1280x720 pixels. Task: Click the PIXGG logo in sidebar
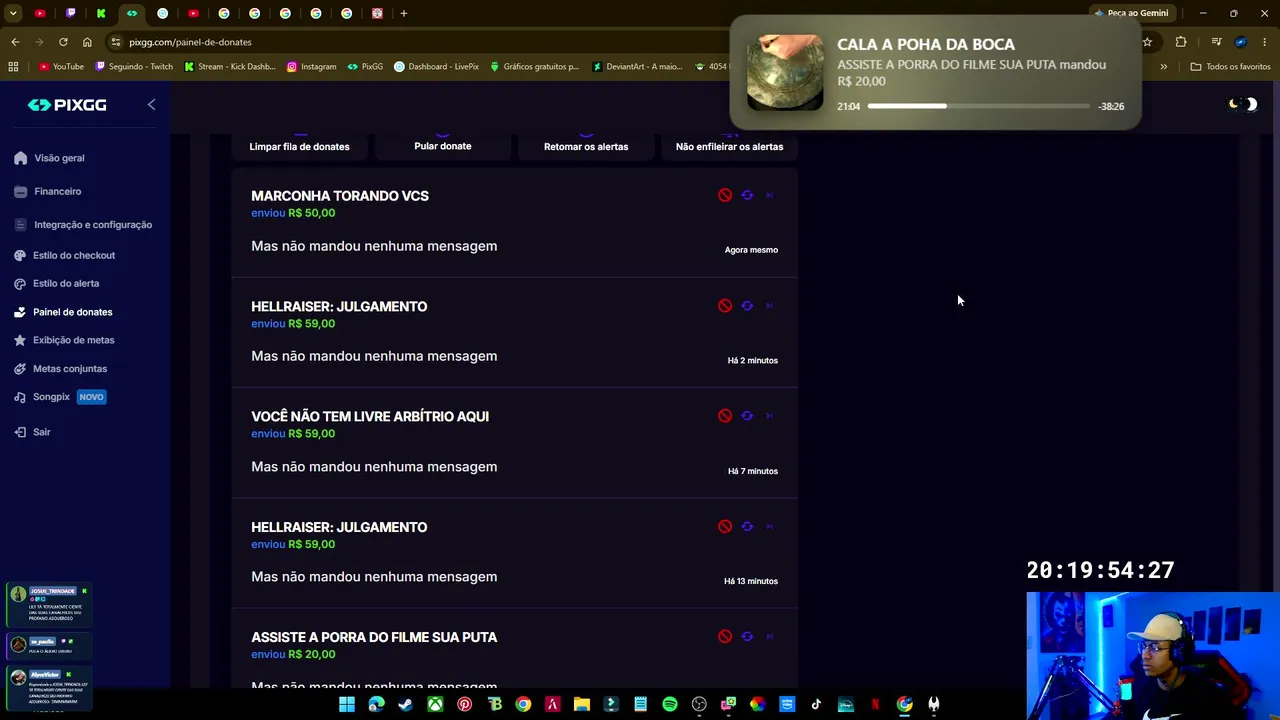coord(67,105)
